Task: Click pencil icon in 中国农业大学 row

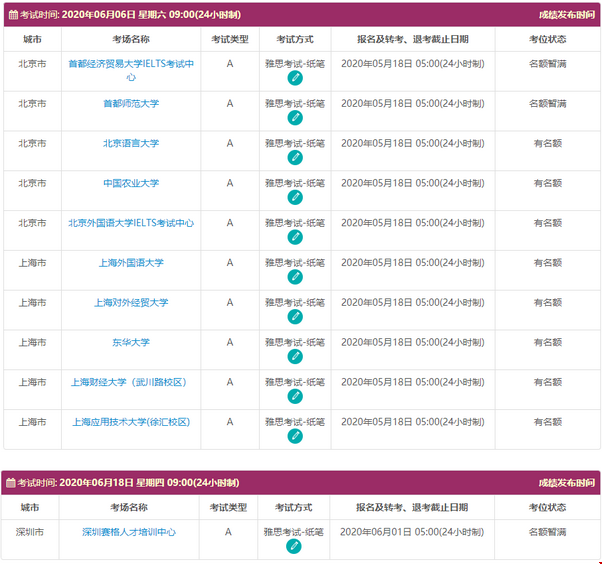Action: (x=295, y=197)
